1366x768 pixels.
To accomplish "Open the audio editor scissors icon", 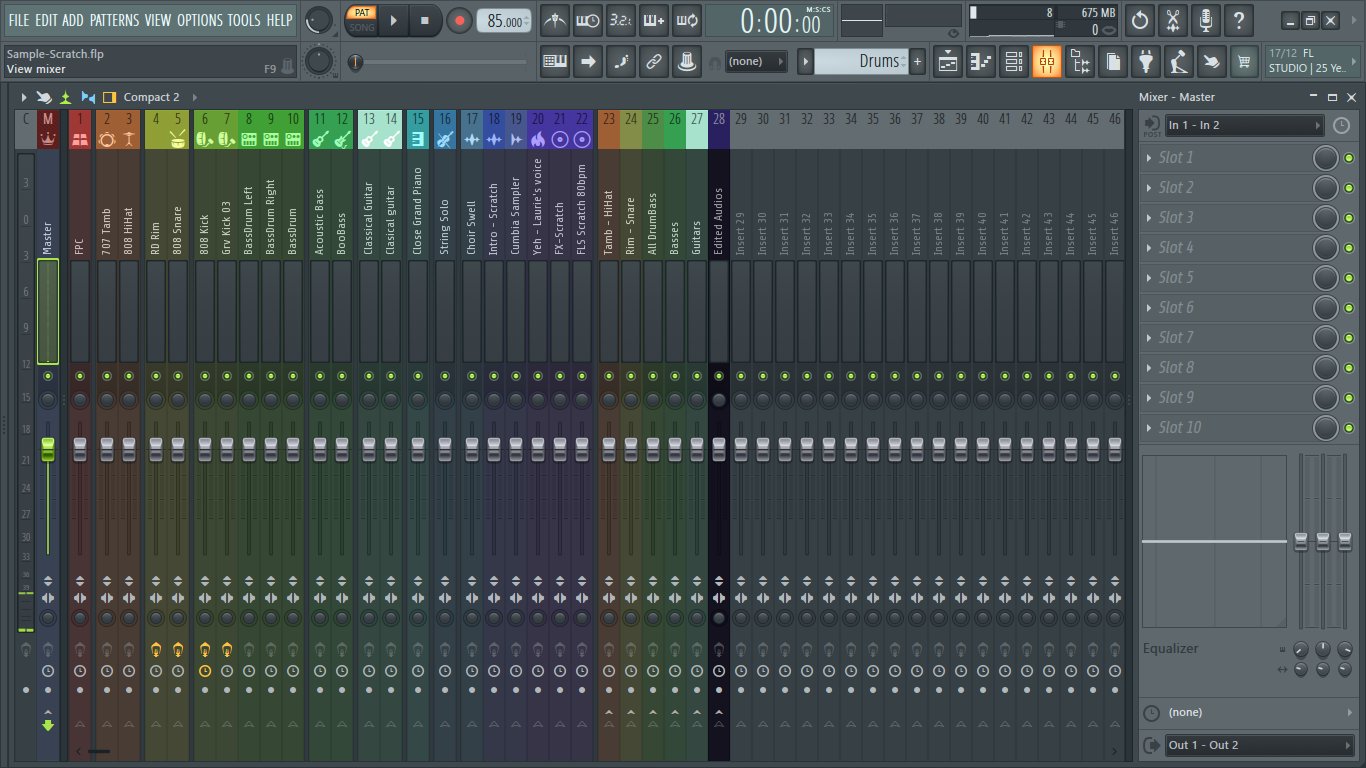I will pos(1173,20).
